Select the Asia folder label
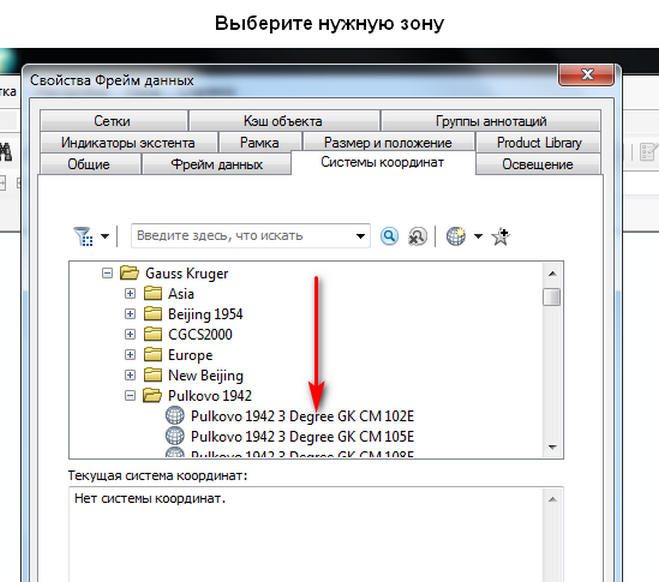Screen dimensions: 659x582 (x=181, y=293)
